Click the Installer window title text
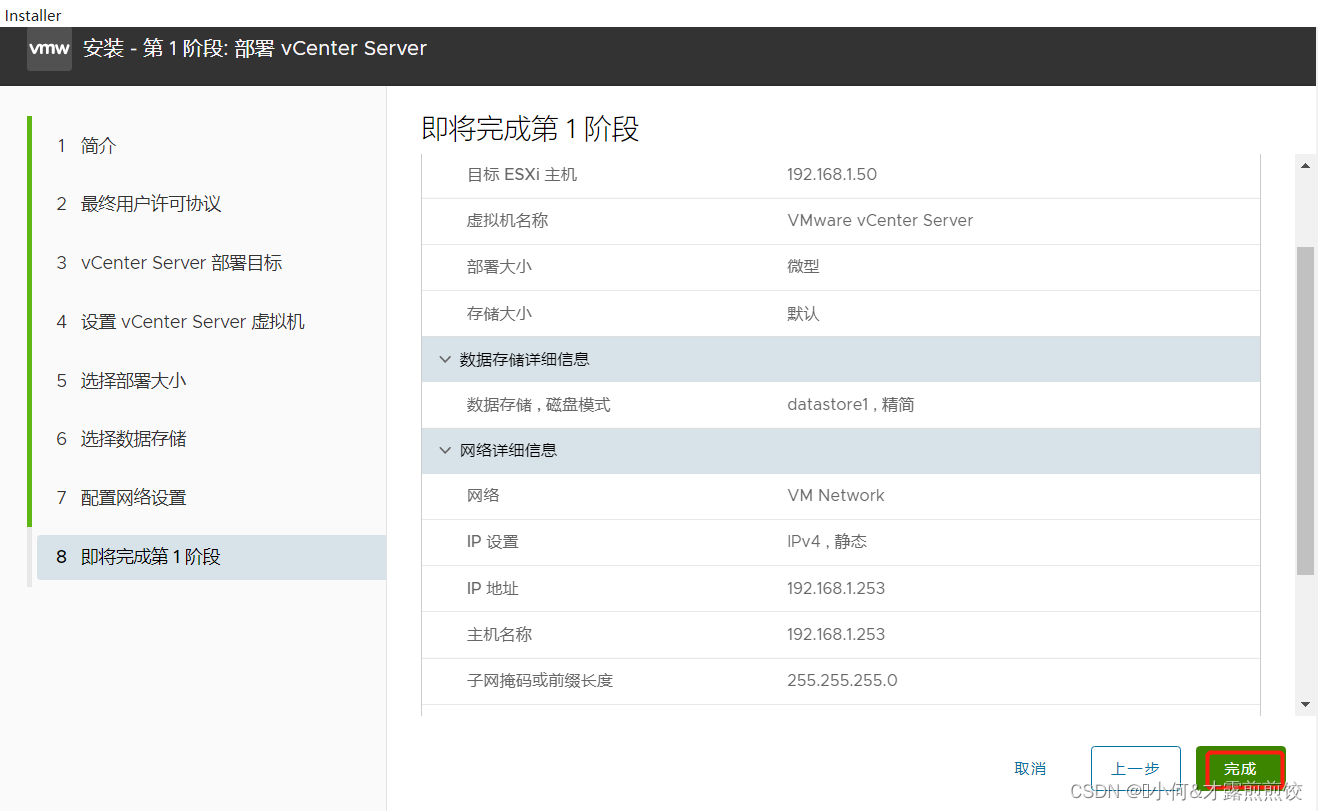Screen dimensions: 1318x811 click(33, 15)
